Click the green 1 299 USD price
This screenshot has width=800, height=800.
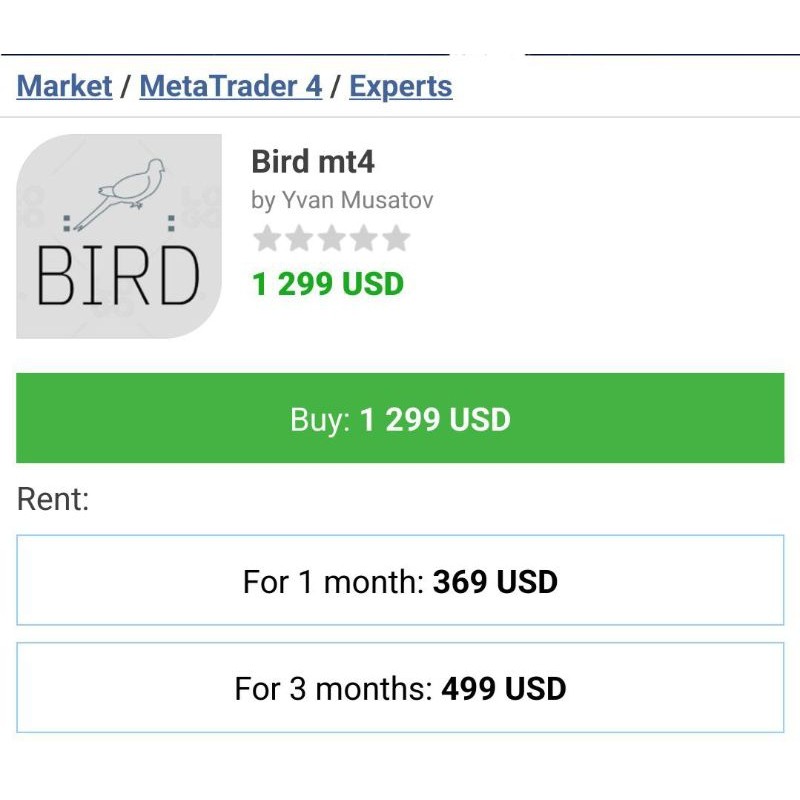(x=326, y=284)
